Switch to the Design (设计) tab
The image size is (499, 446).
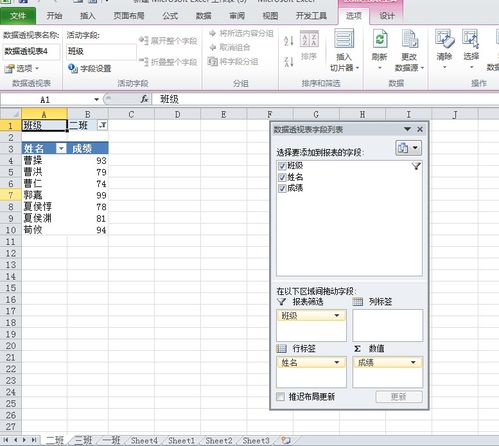point(387,16)
